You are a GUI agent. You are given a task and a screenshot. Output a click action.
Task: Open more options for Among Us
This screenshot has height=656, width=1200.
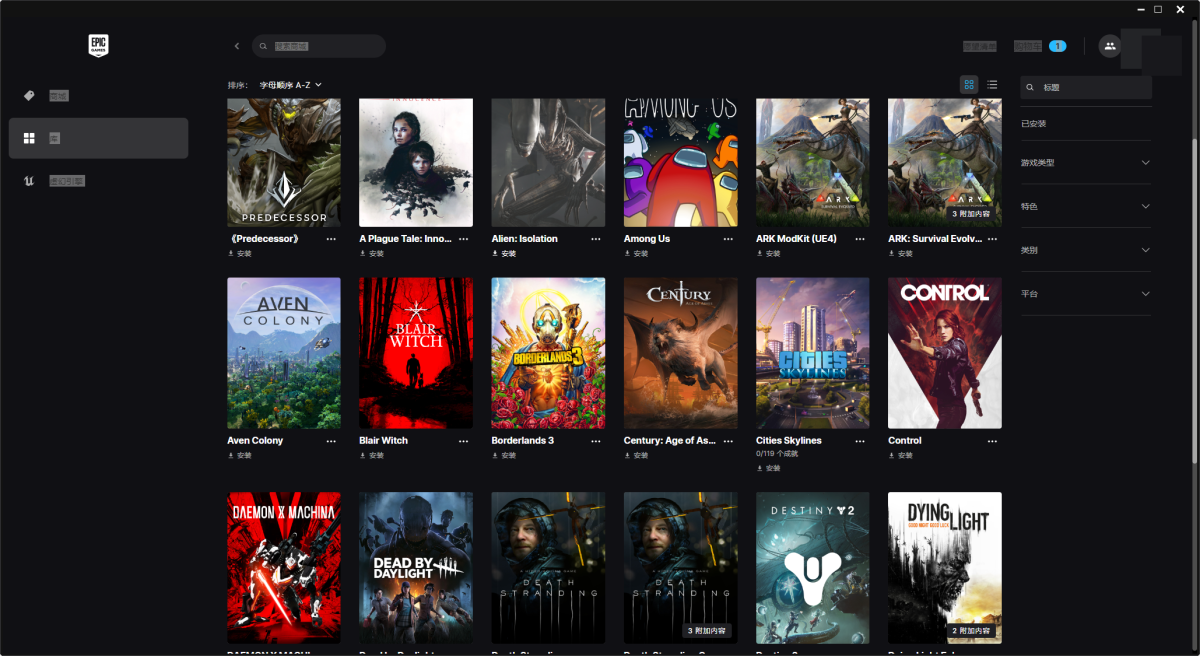click(x=728, y=239)
